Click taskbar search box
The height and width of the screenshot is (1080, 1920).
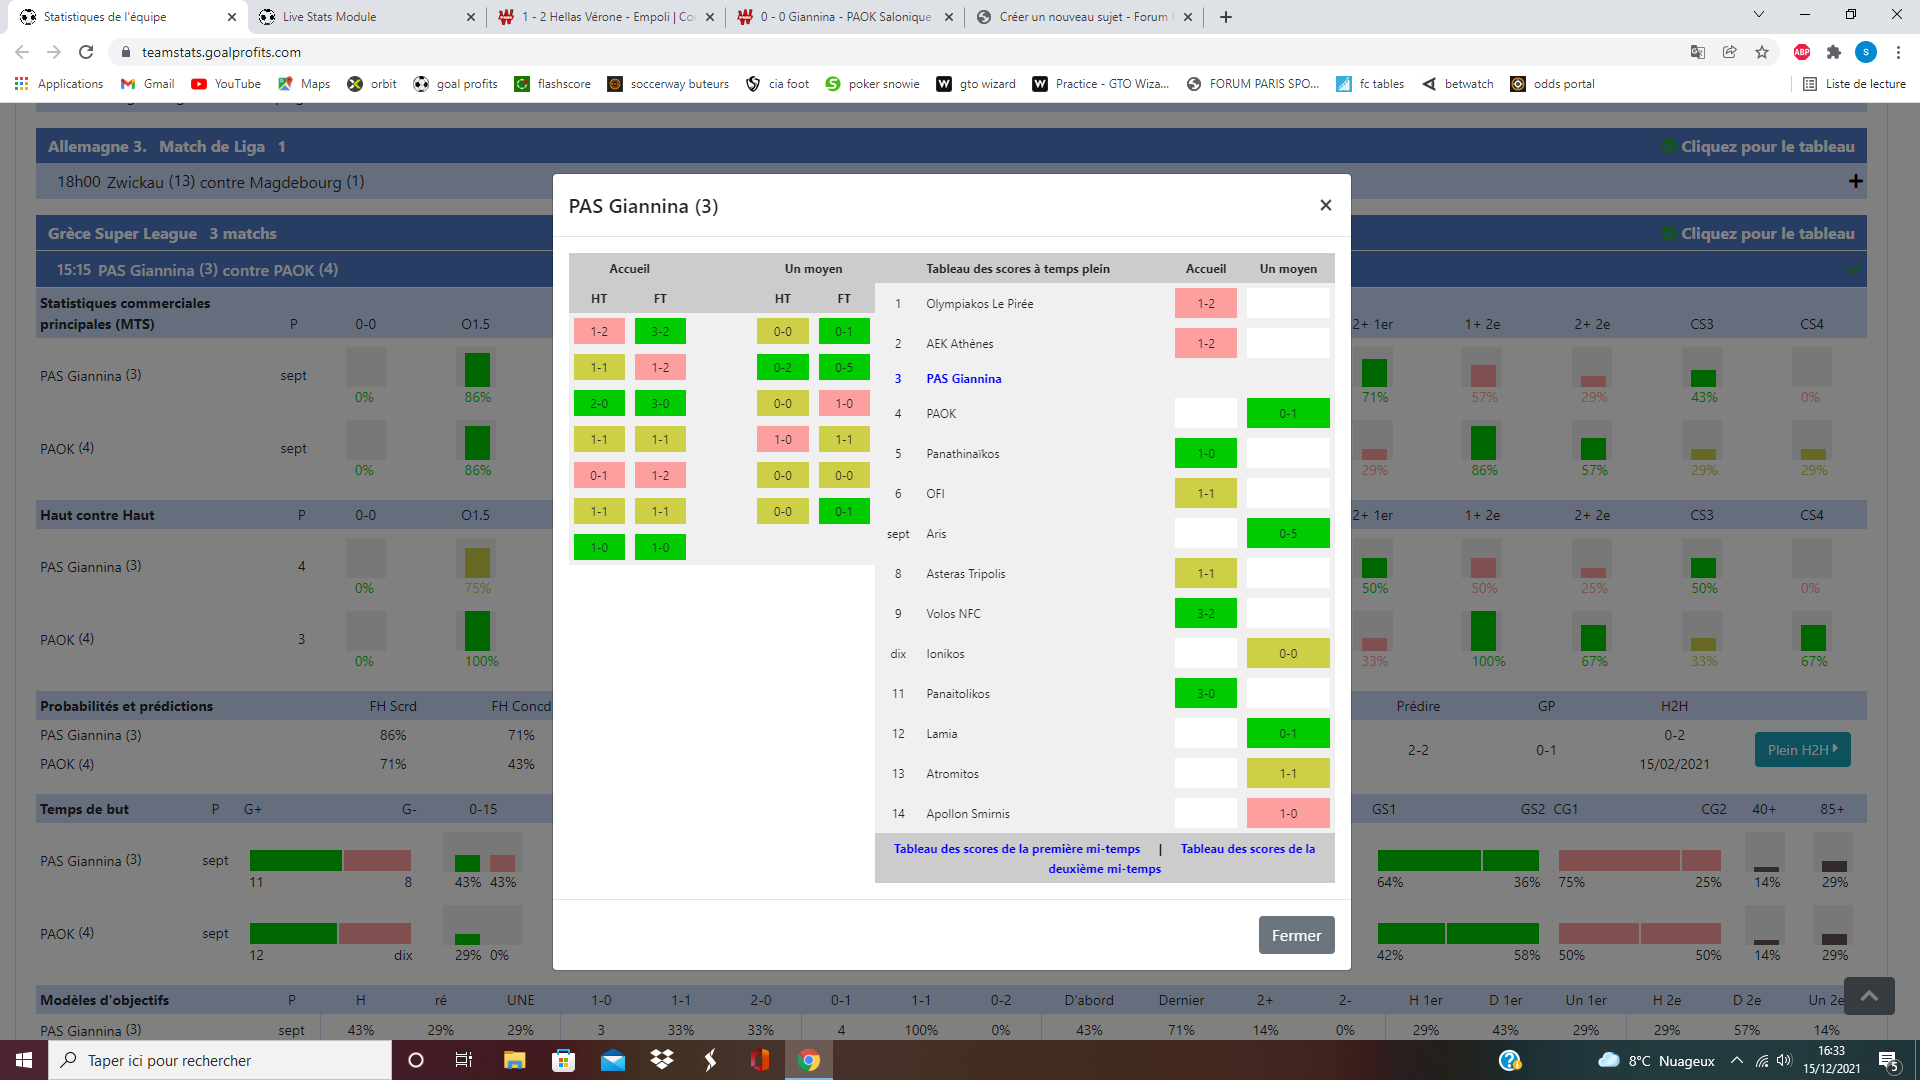coord(220,1060)
